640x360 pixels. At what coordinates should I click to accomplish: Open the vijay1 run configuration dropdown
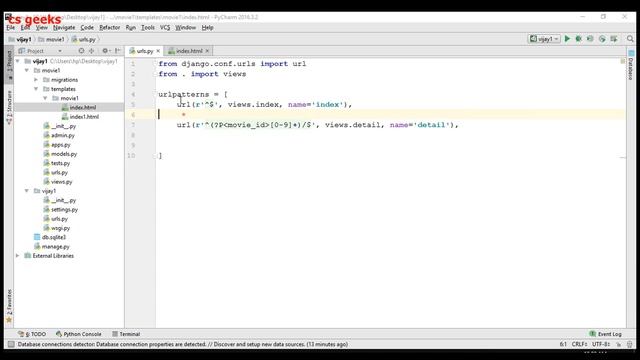click(544, 39)
